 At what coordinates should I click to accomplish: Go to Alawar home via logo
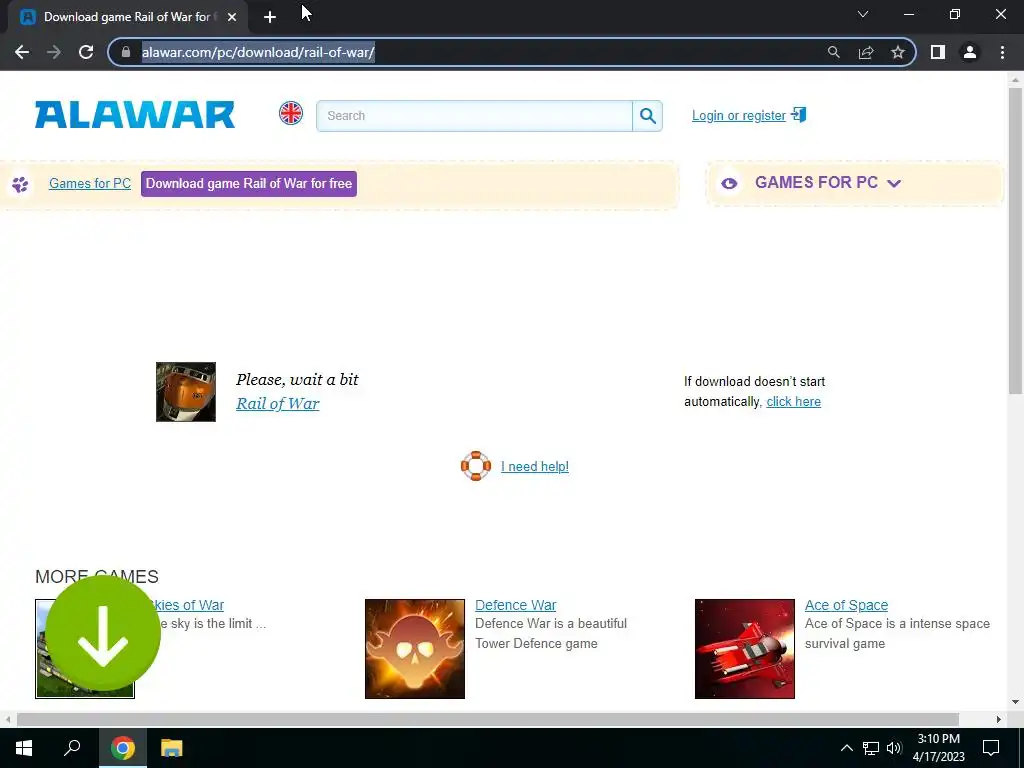coord(135,114)
